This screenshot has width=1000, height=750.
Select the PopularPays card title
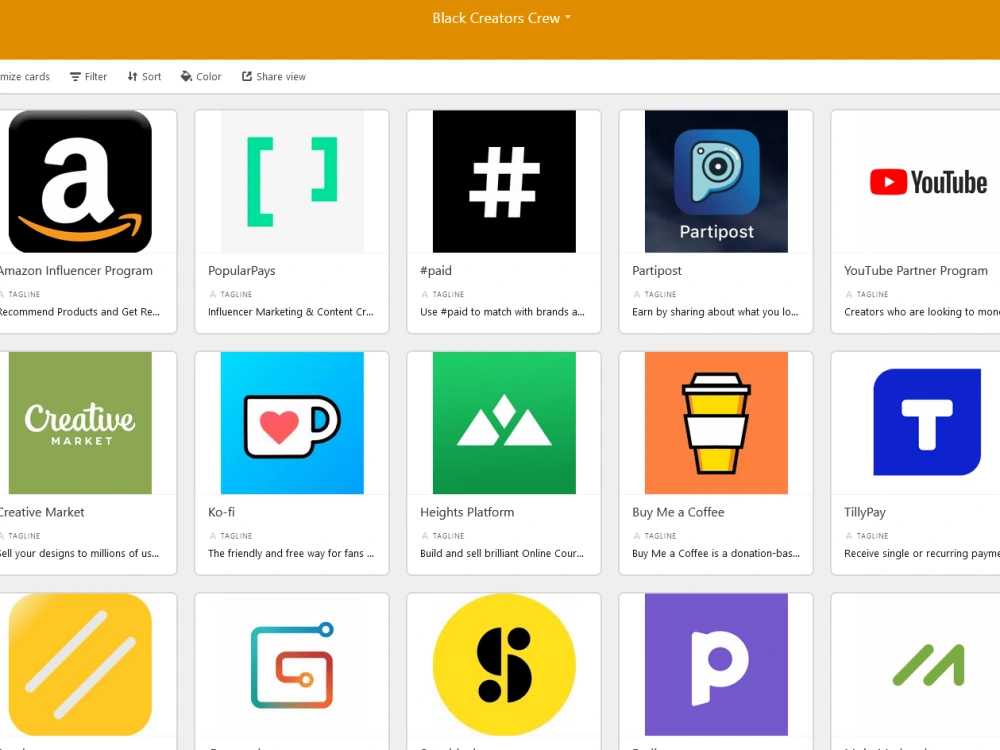pos(242,270)
